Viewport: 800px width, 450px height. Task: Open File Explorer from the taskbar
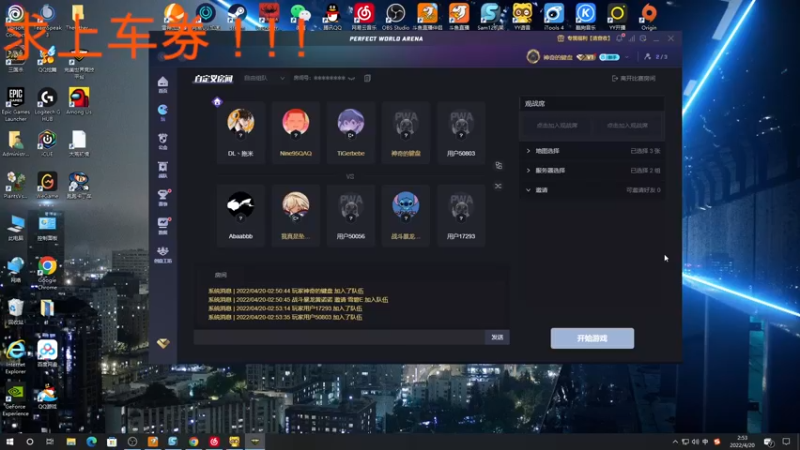click(x=71, y=441)
